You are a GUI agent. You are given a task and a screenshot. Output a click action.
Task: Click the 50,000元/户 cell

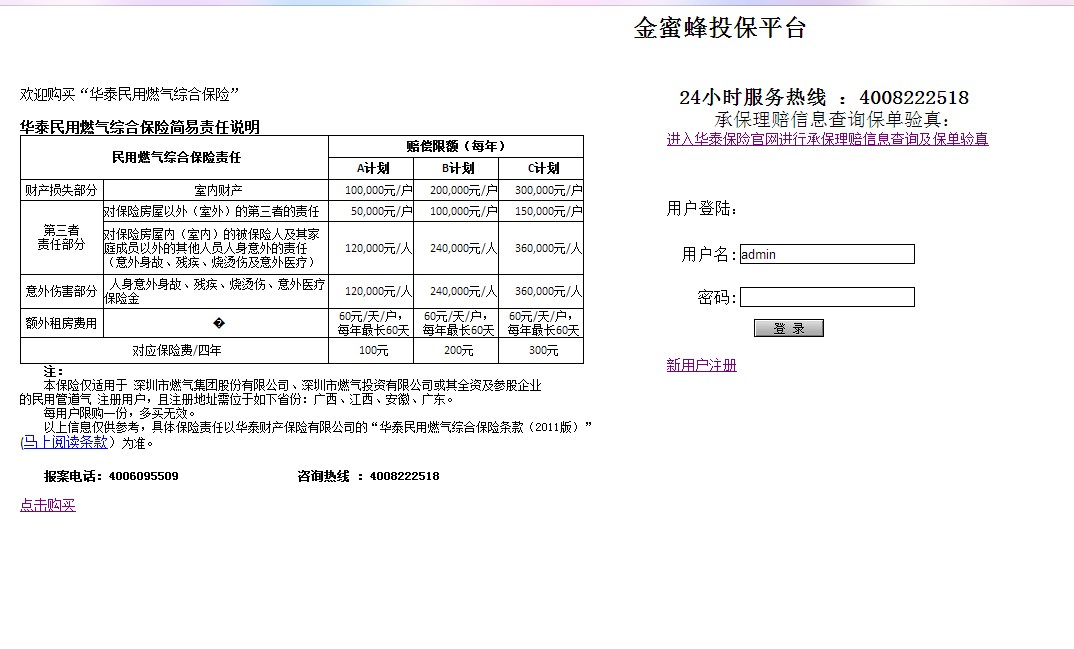pos(372,212)
